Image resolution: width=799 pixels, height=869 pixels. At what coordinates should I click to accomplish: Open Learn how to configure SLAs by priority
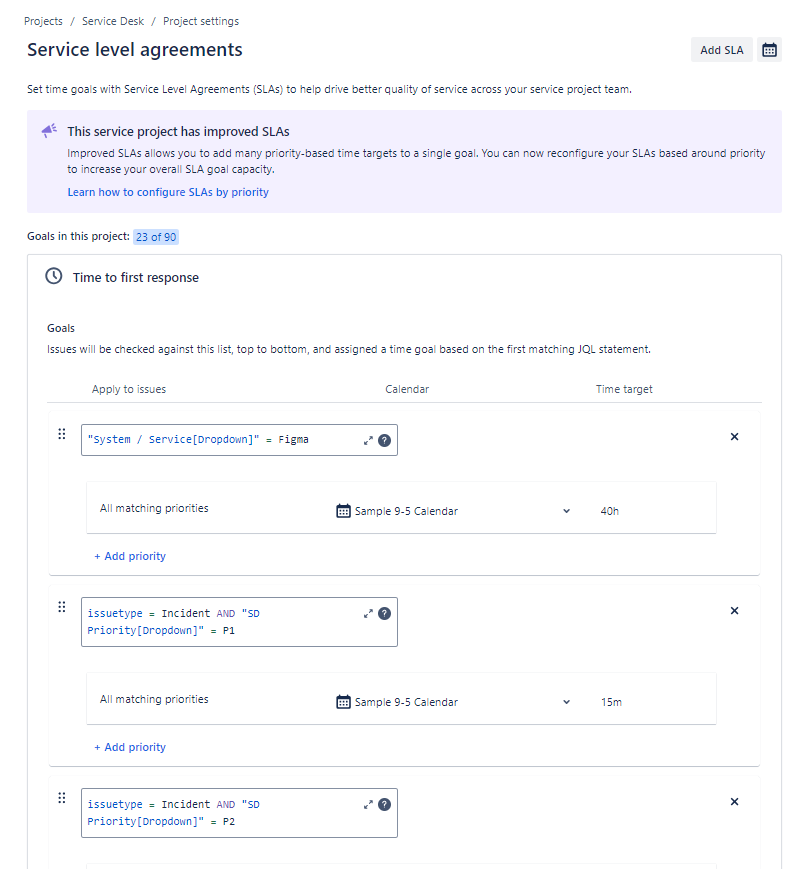tap(168, 192)
